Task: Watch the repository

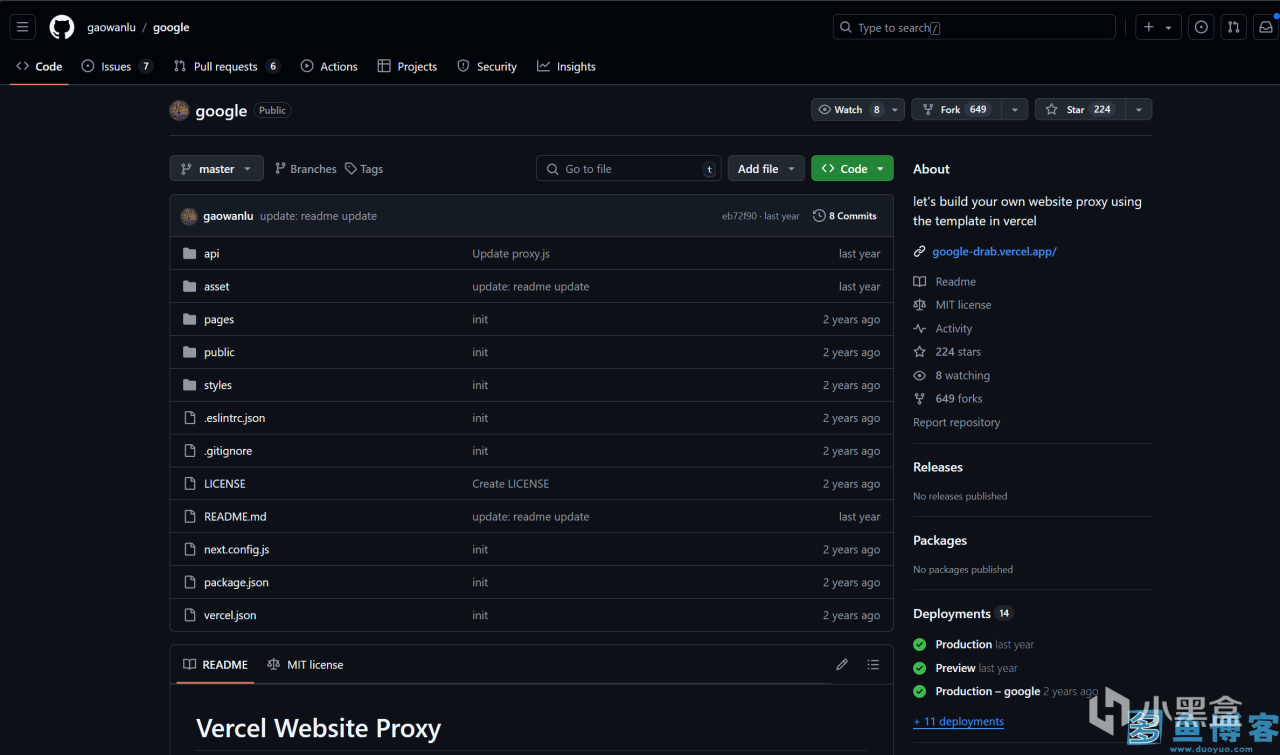Action: [x=849, y=109]
